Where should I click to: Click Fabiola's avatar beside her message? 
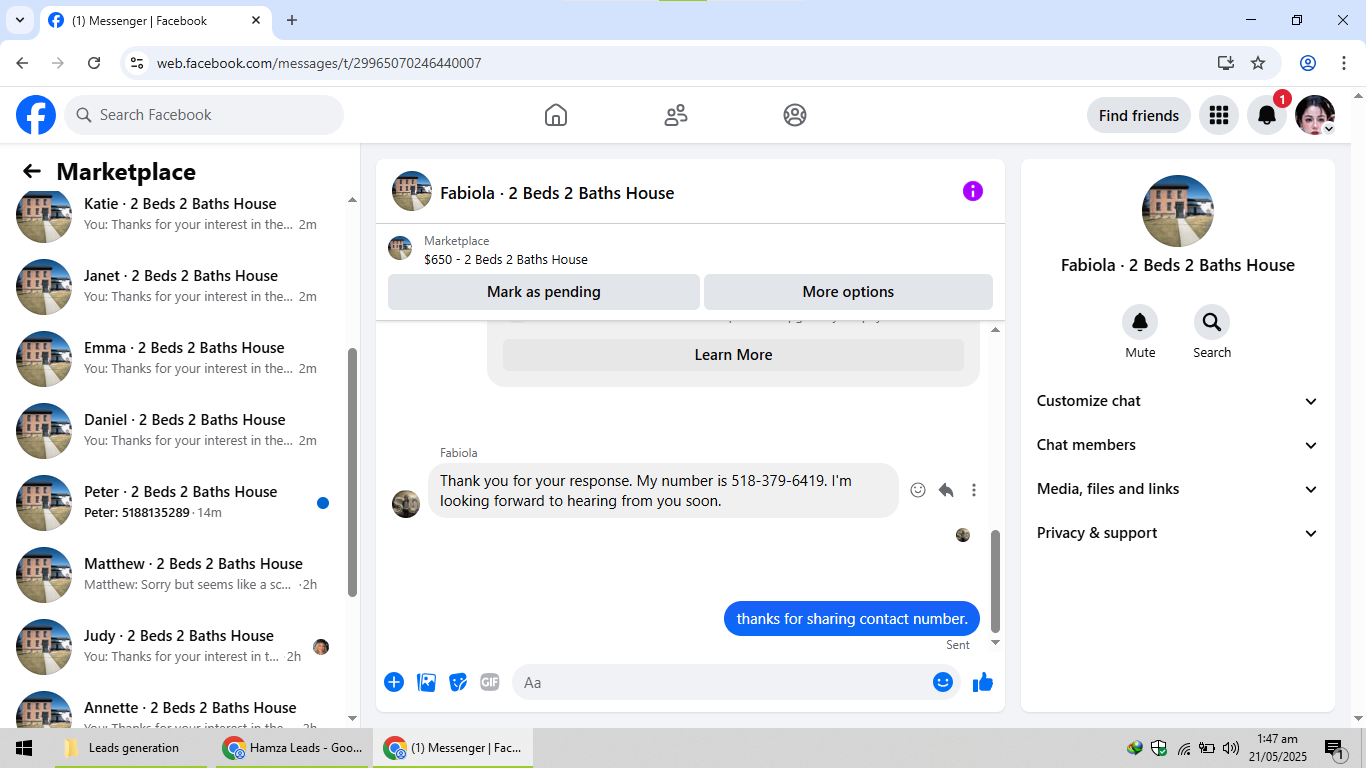[406, 504]
